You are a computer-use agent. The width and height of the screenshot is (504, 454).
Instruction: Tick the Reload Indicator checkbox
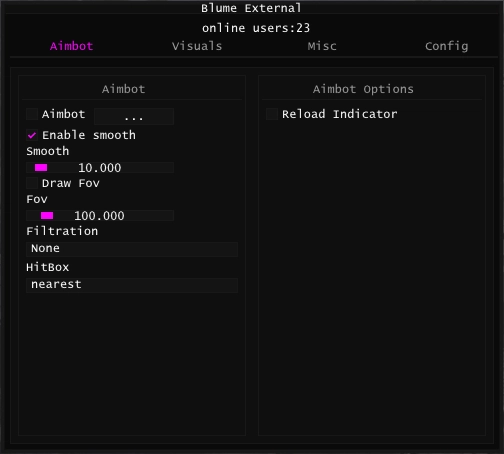coord(272,114)
